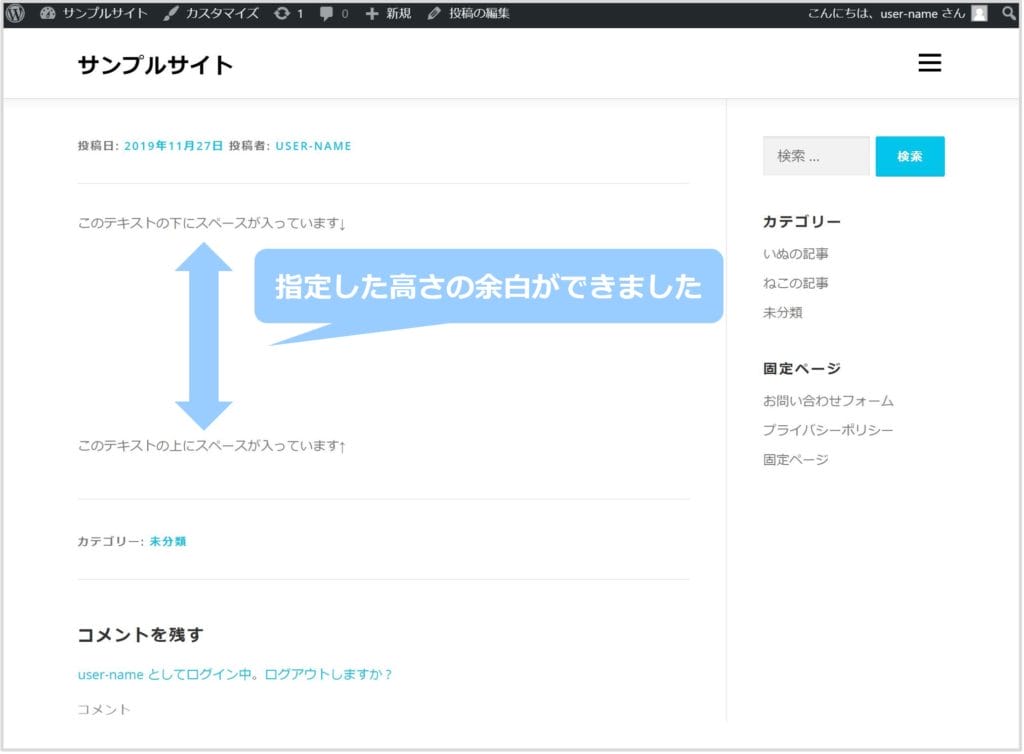
Task: Click 投稿の編集 to edit this post
Action: (x=468, y=14)
